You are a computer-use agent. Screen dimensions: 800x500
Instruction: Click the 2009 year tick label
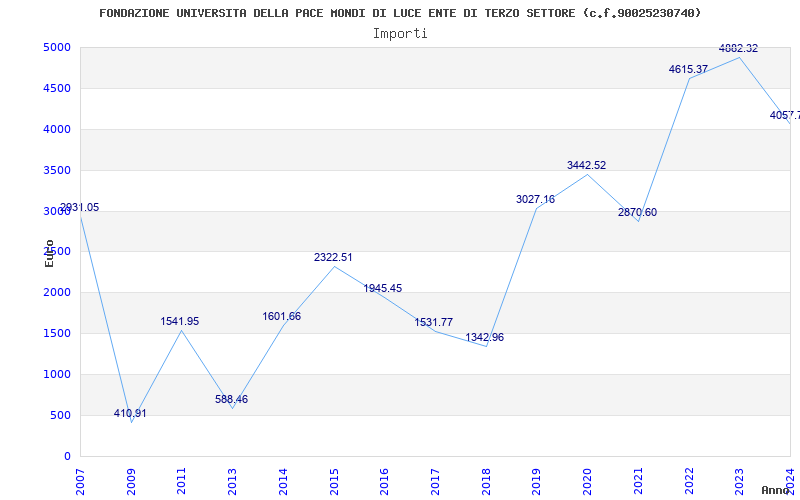(131, 482)
